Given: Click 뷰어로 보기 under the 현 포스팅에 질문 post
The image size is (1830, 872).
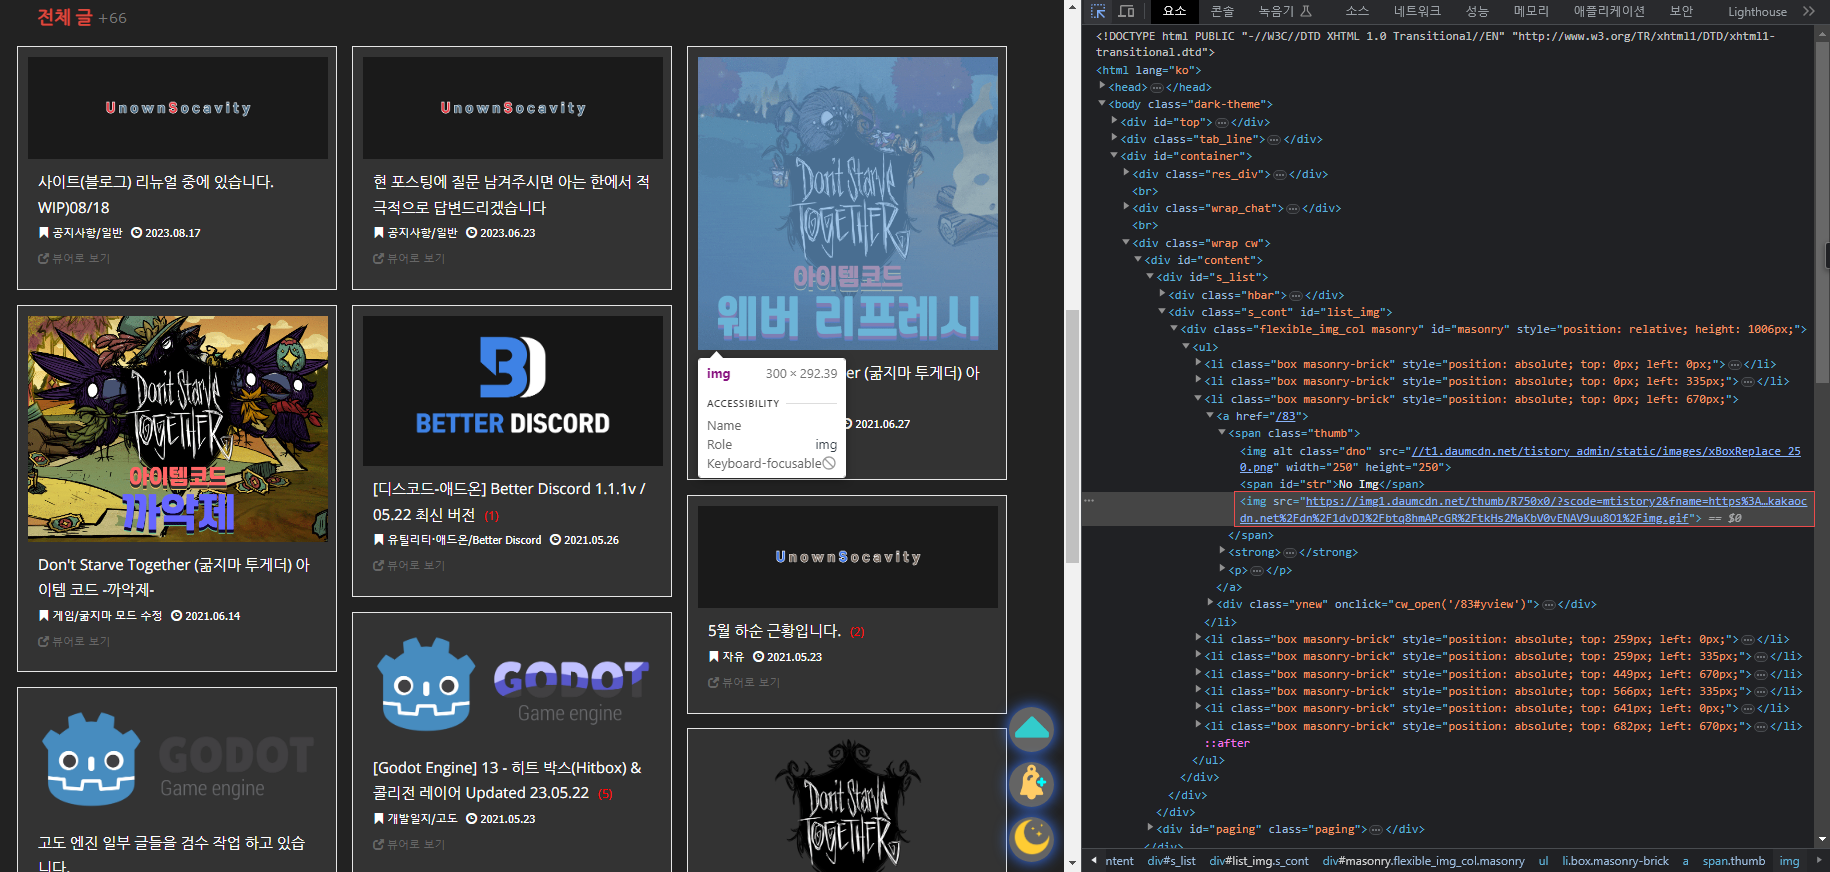Looking at the screenshot, I should [x=409, y=258].
